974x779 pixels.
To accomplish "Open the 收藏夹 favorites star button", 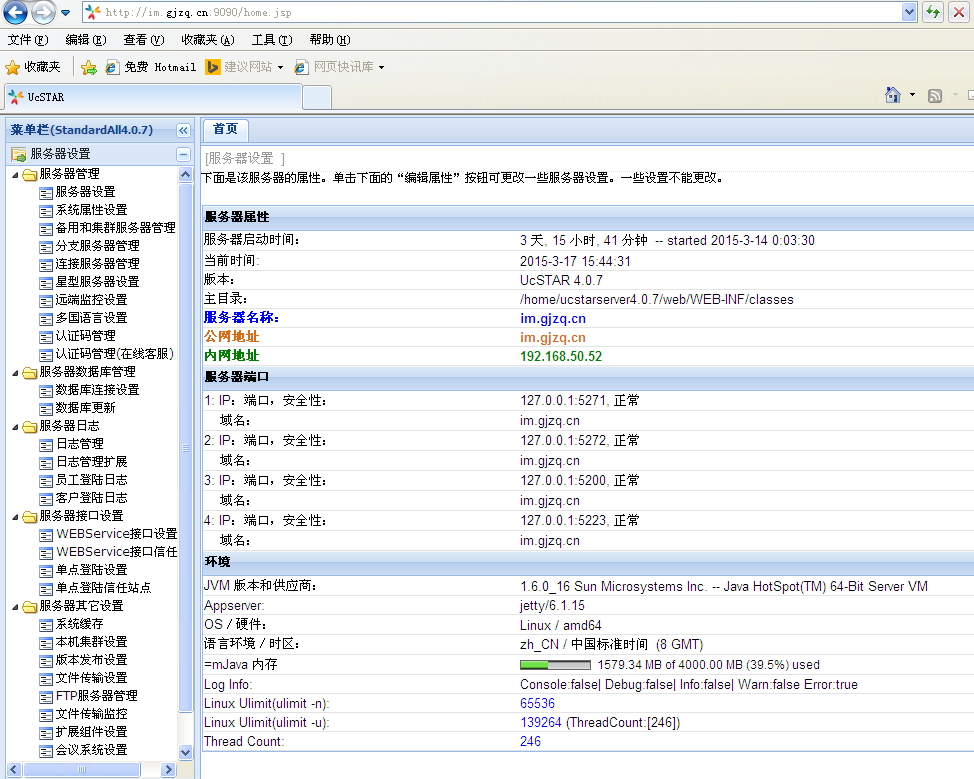I will [33, 67].
